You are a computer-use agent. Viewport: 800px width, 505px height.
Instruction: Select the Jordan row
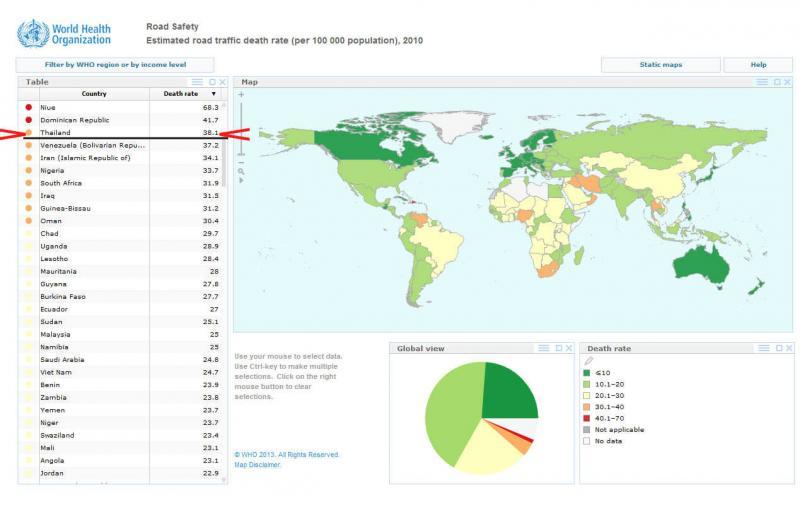point(122,473)
